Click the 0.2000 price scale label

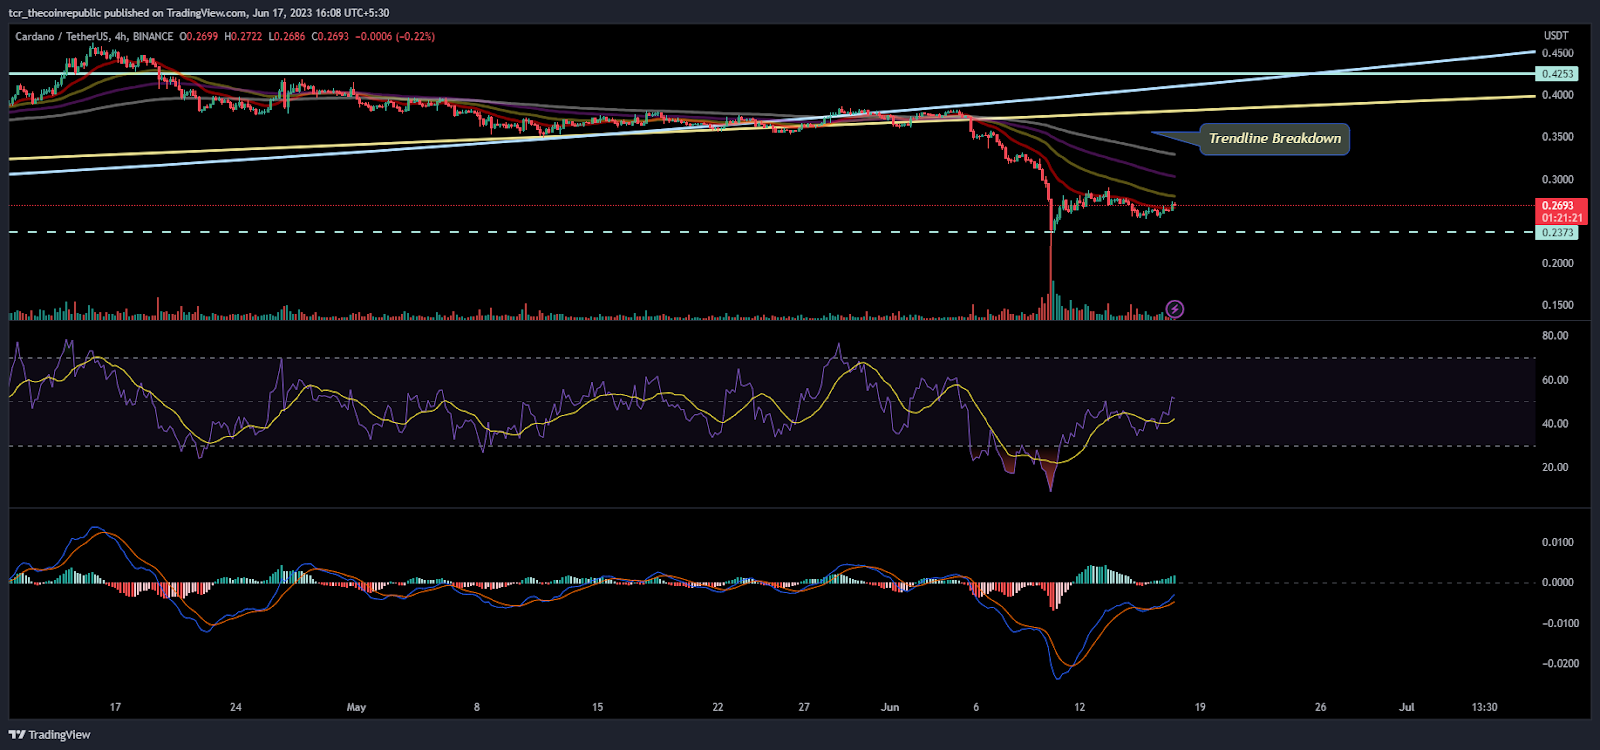click(x=1557, y=264)
